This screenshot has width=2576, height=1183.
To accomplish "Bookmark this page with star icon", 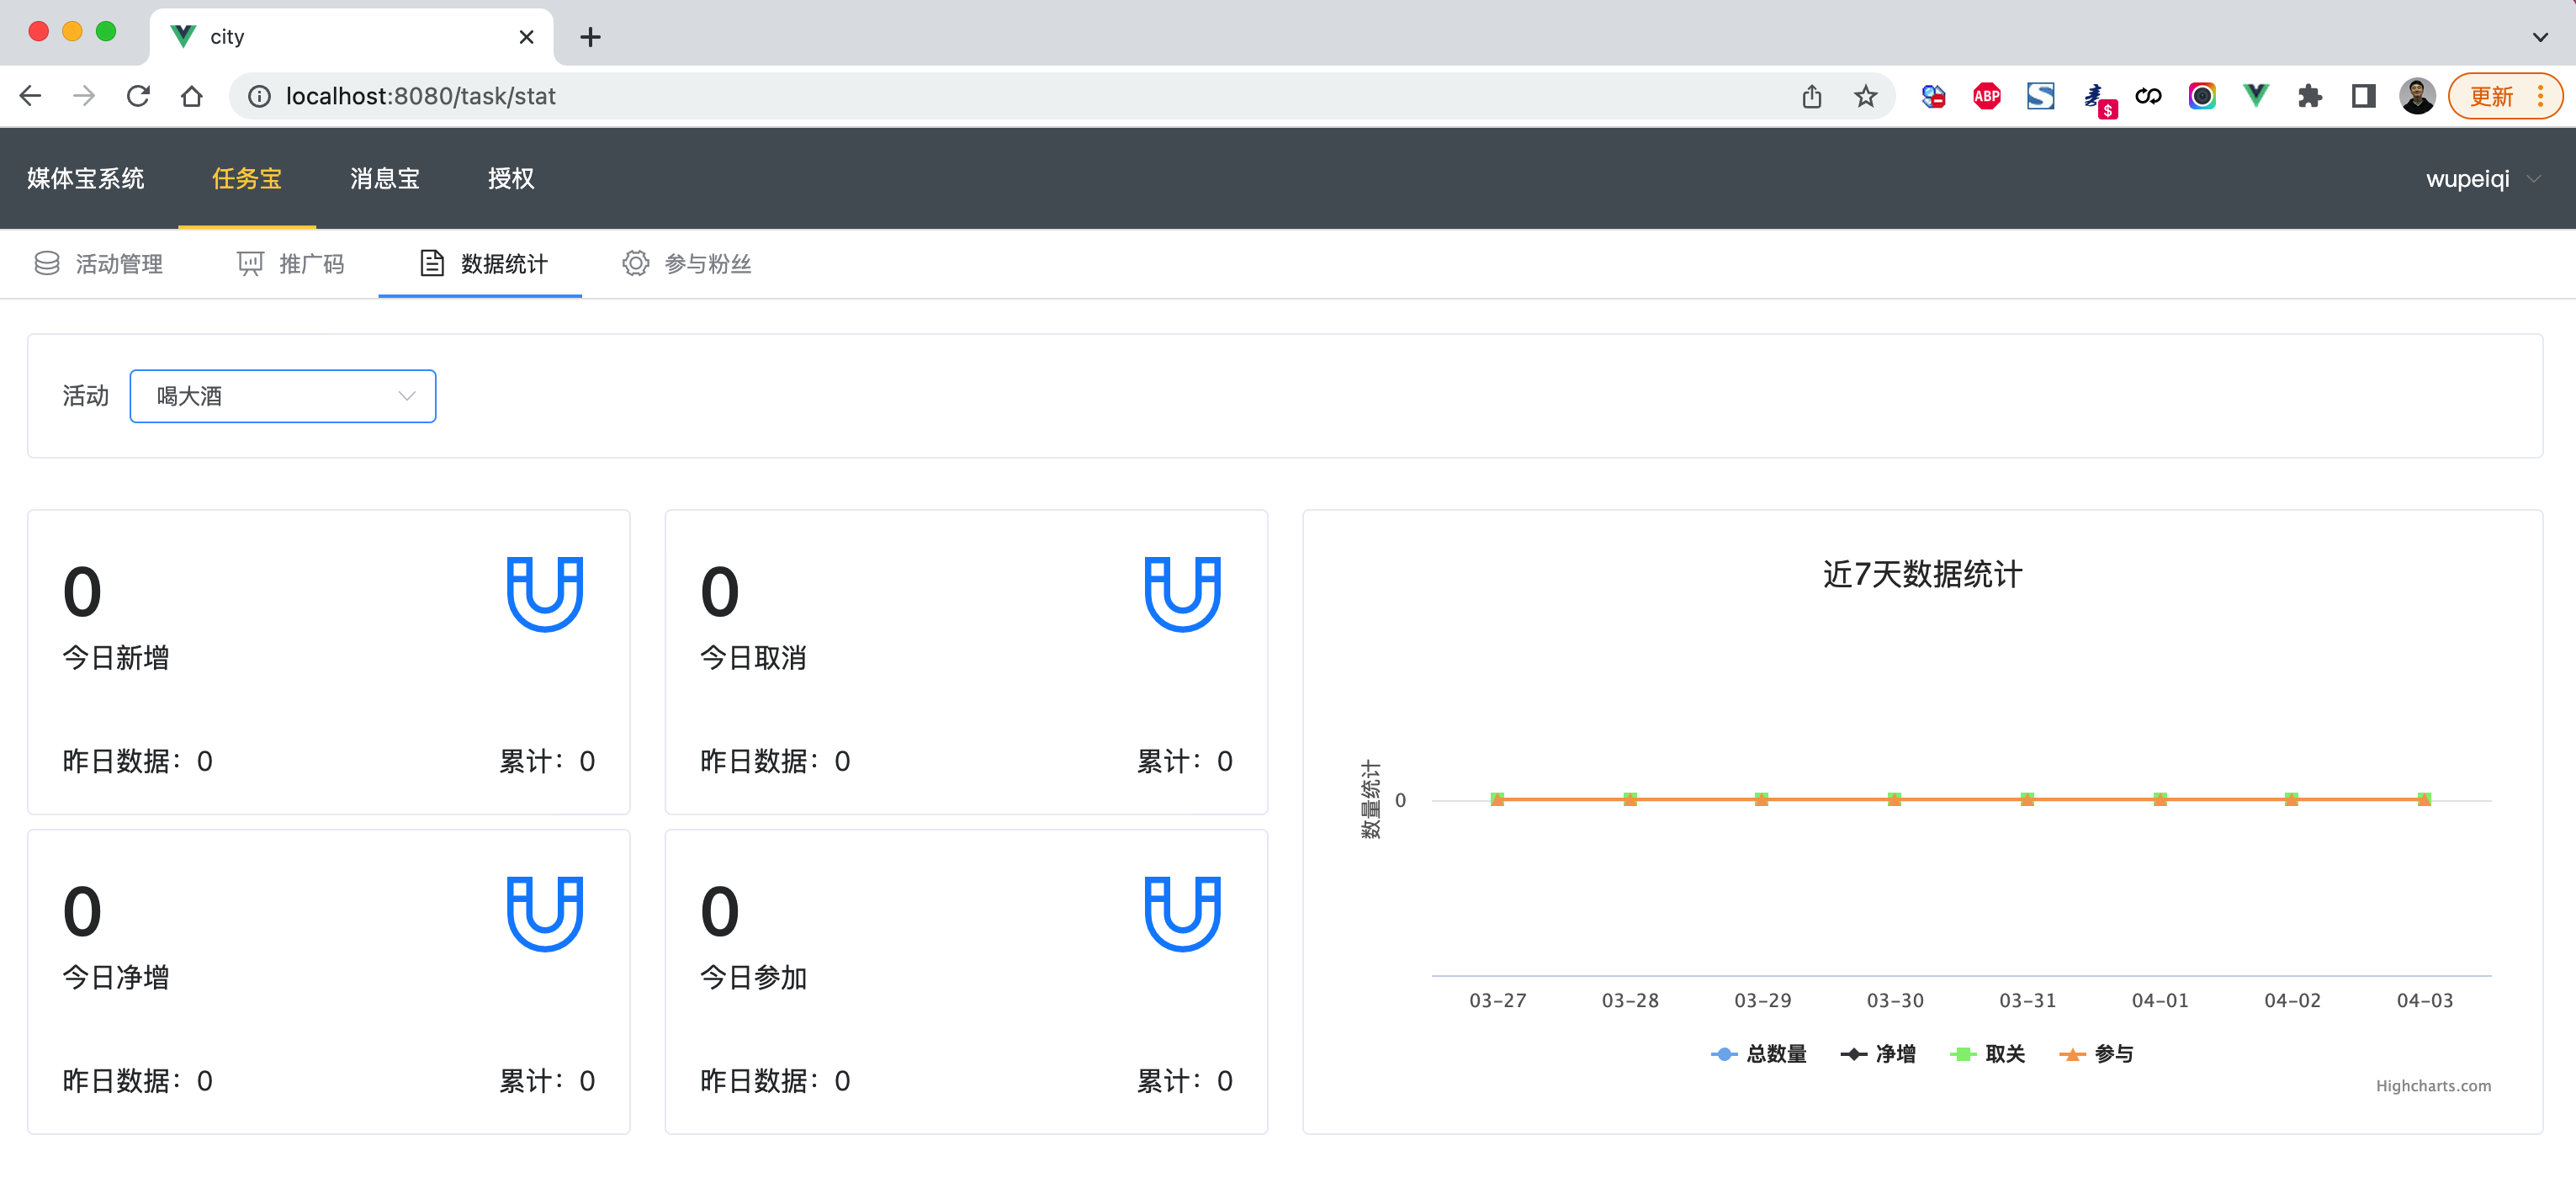I will pos(1865,96).
